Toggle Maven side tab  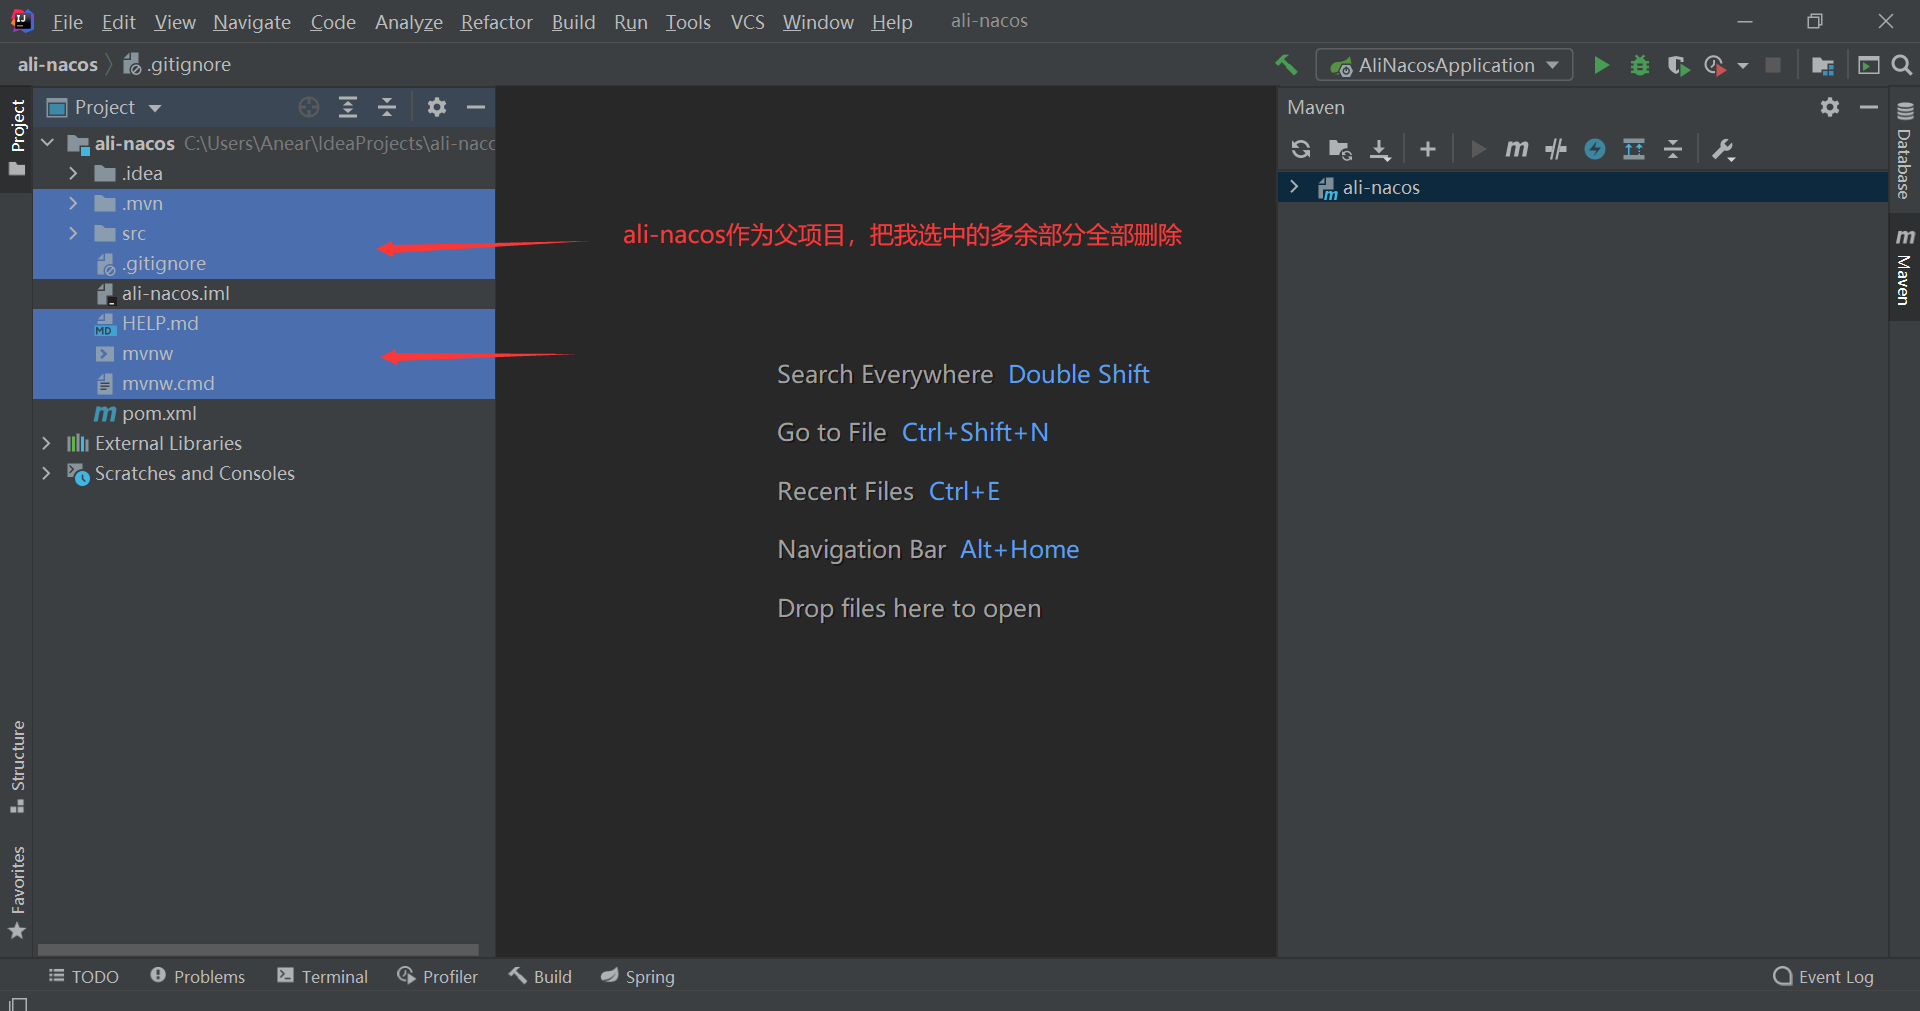coord(1904,265)
